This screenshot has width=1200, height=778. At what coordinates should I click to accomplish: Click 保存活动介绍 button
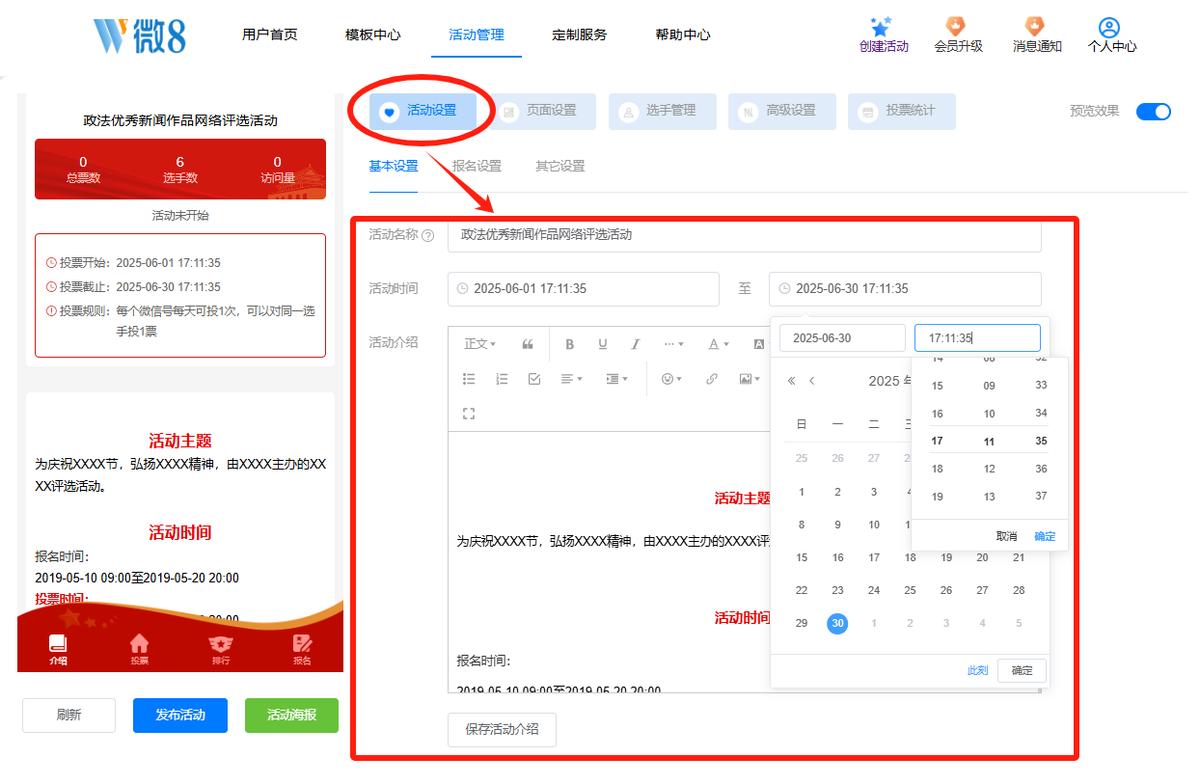coord(502,730)
